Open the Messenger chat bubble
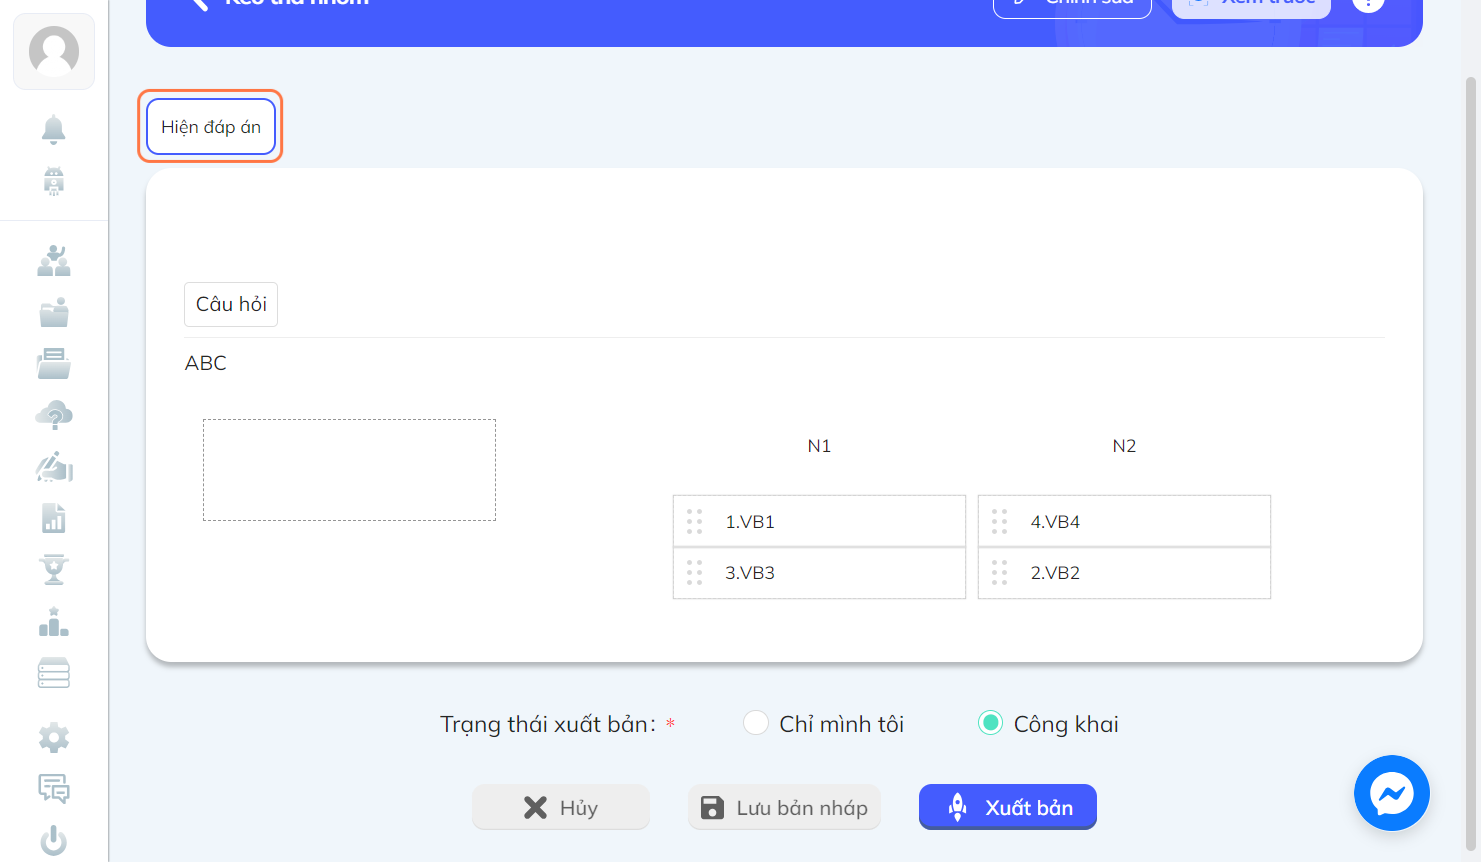 1392,793
